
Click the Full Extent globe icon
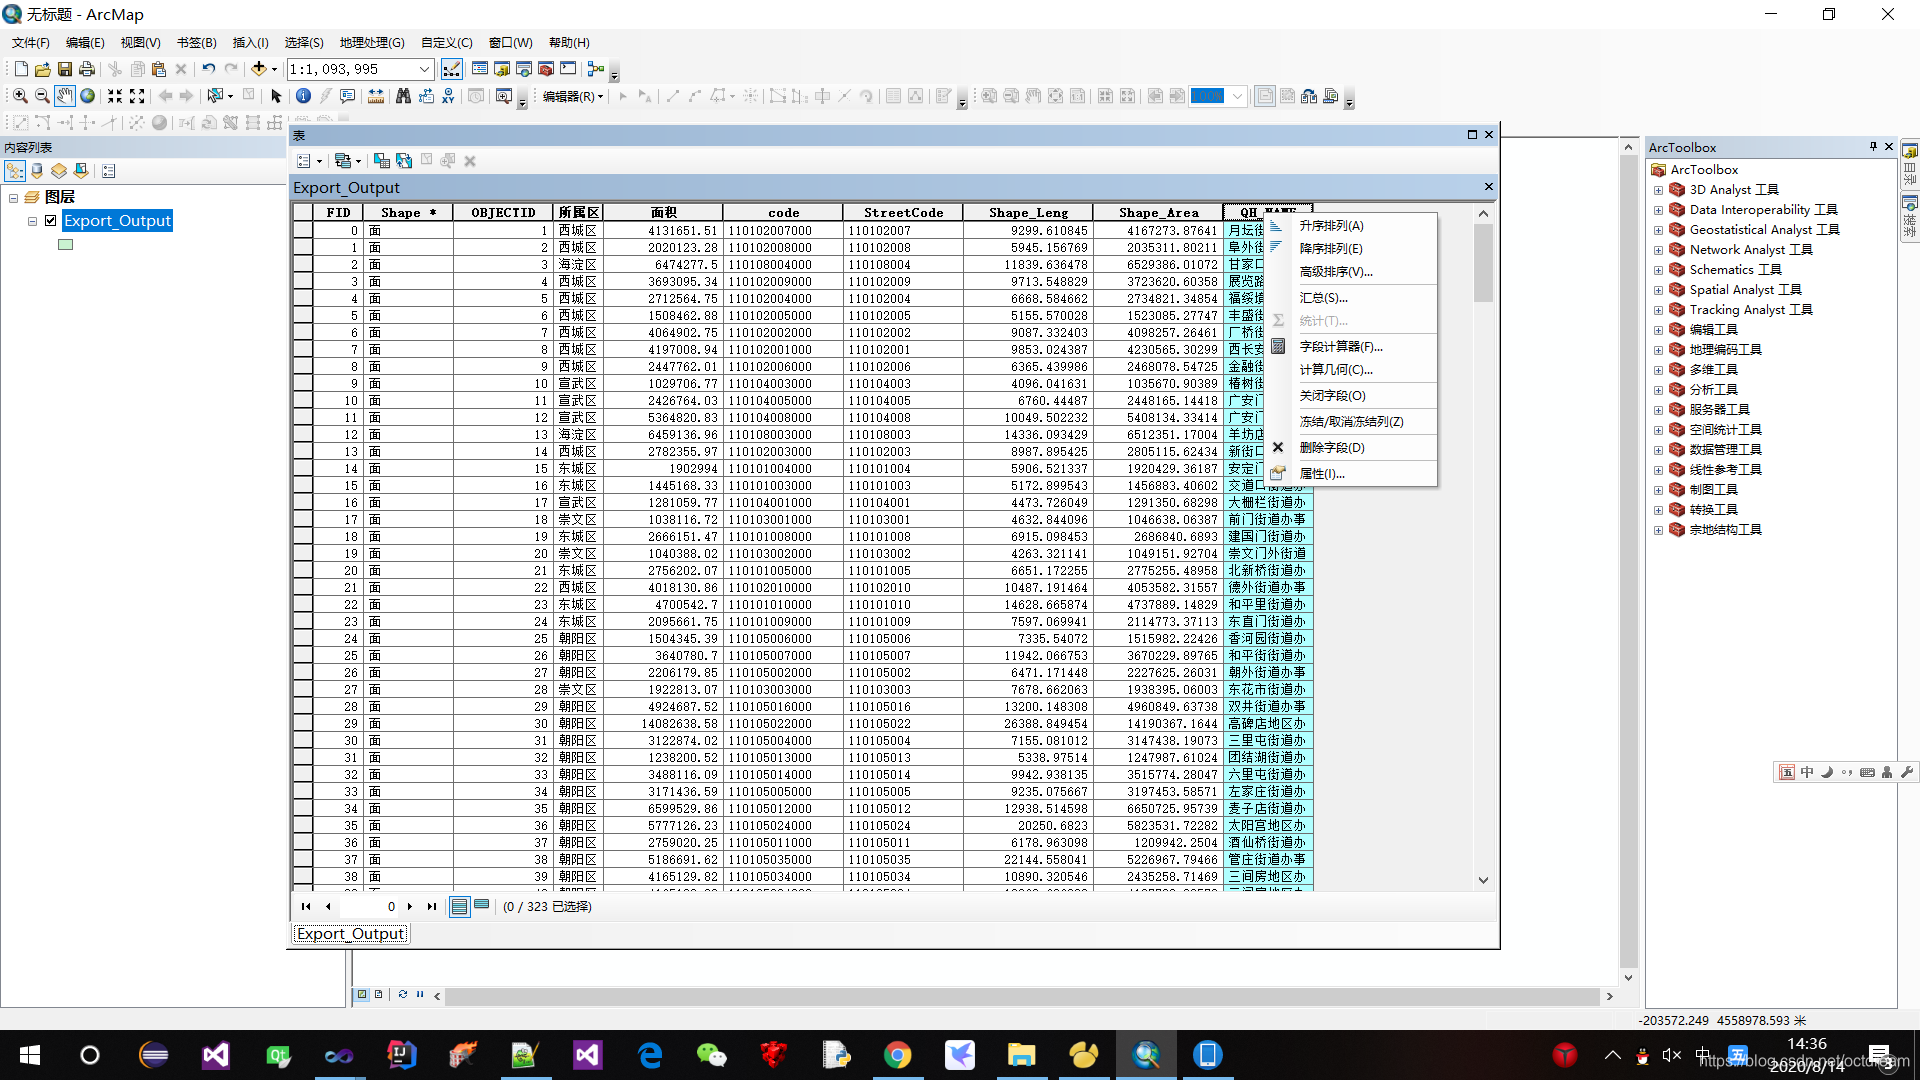[x=88, y=96]
